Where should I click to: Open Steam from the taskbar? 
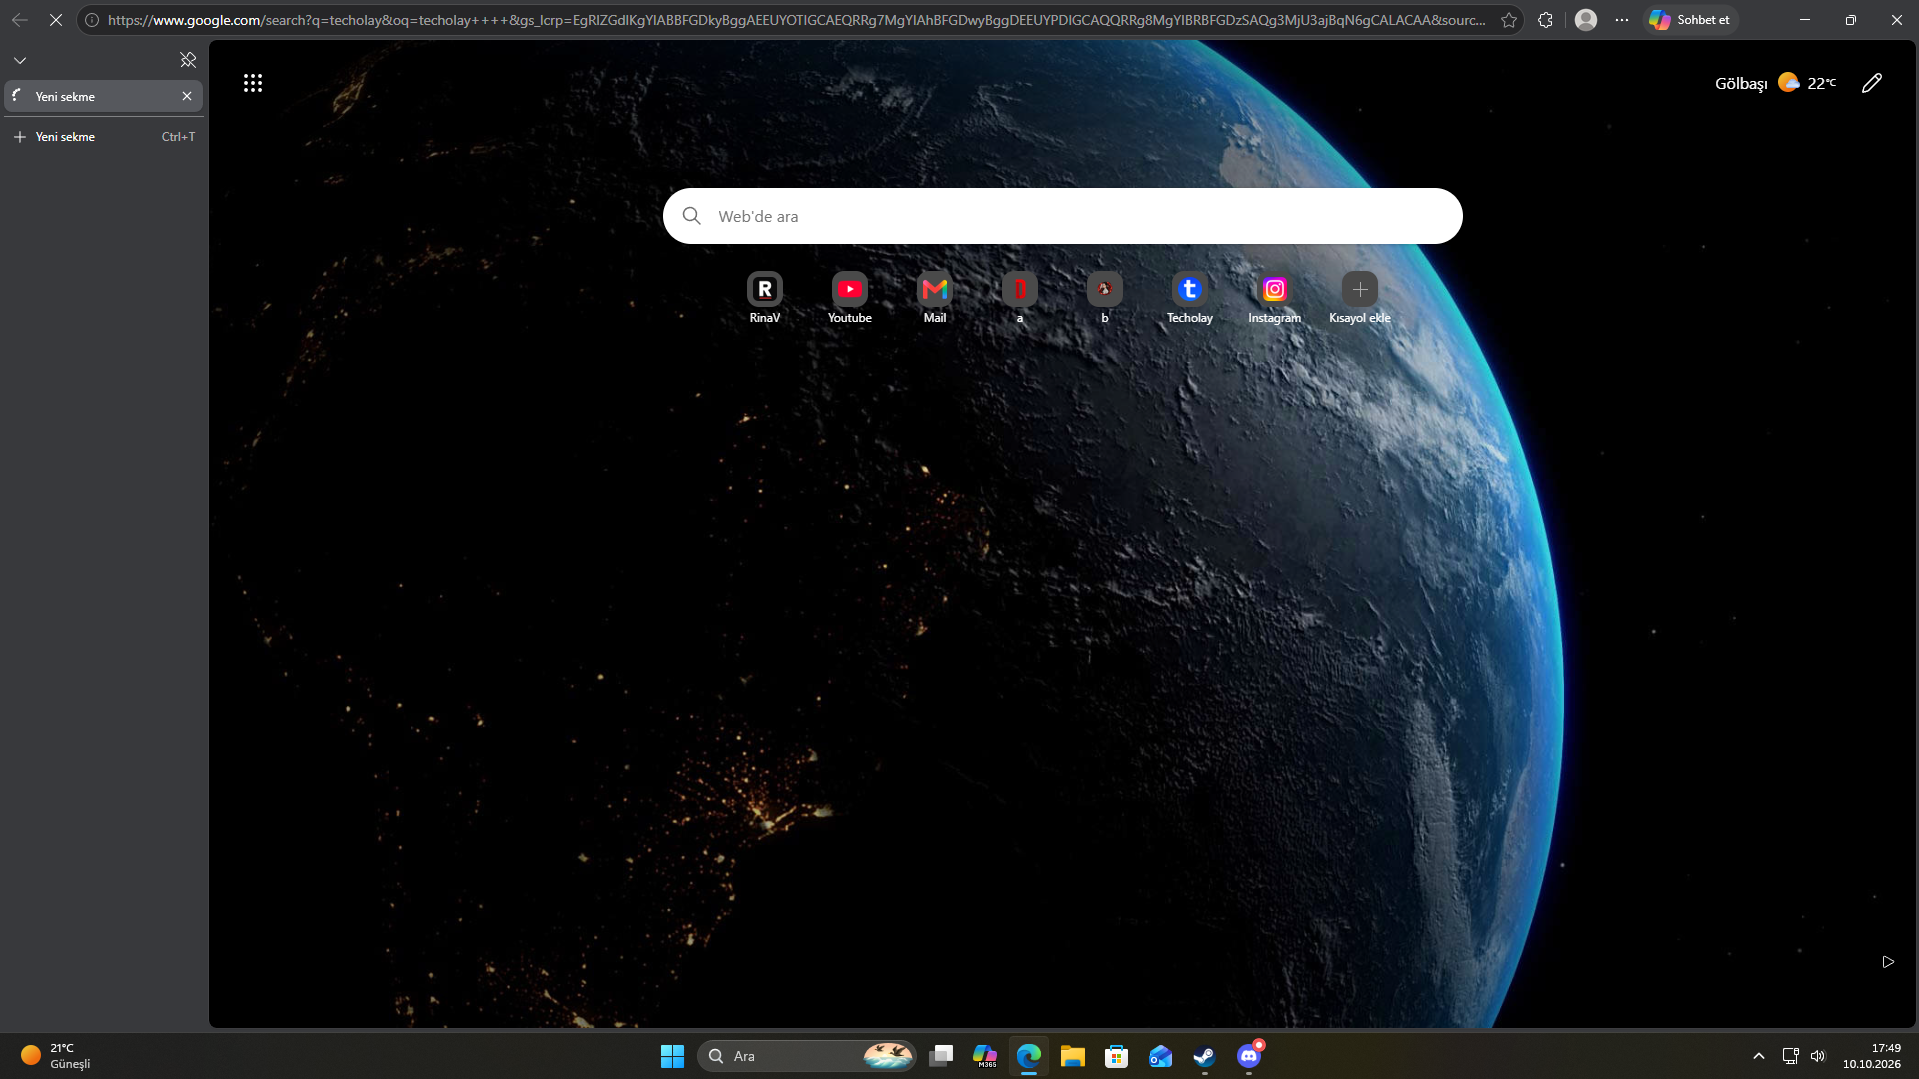point(1205,1056)
